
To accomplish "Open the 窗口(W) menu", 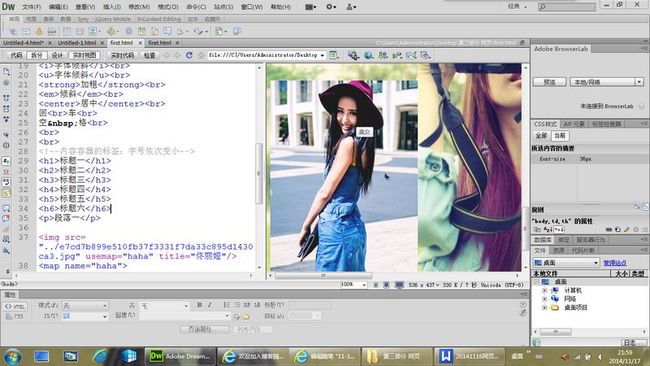I will click(252, 7).
